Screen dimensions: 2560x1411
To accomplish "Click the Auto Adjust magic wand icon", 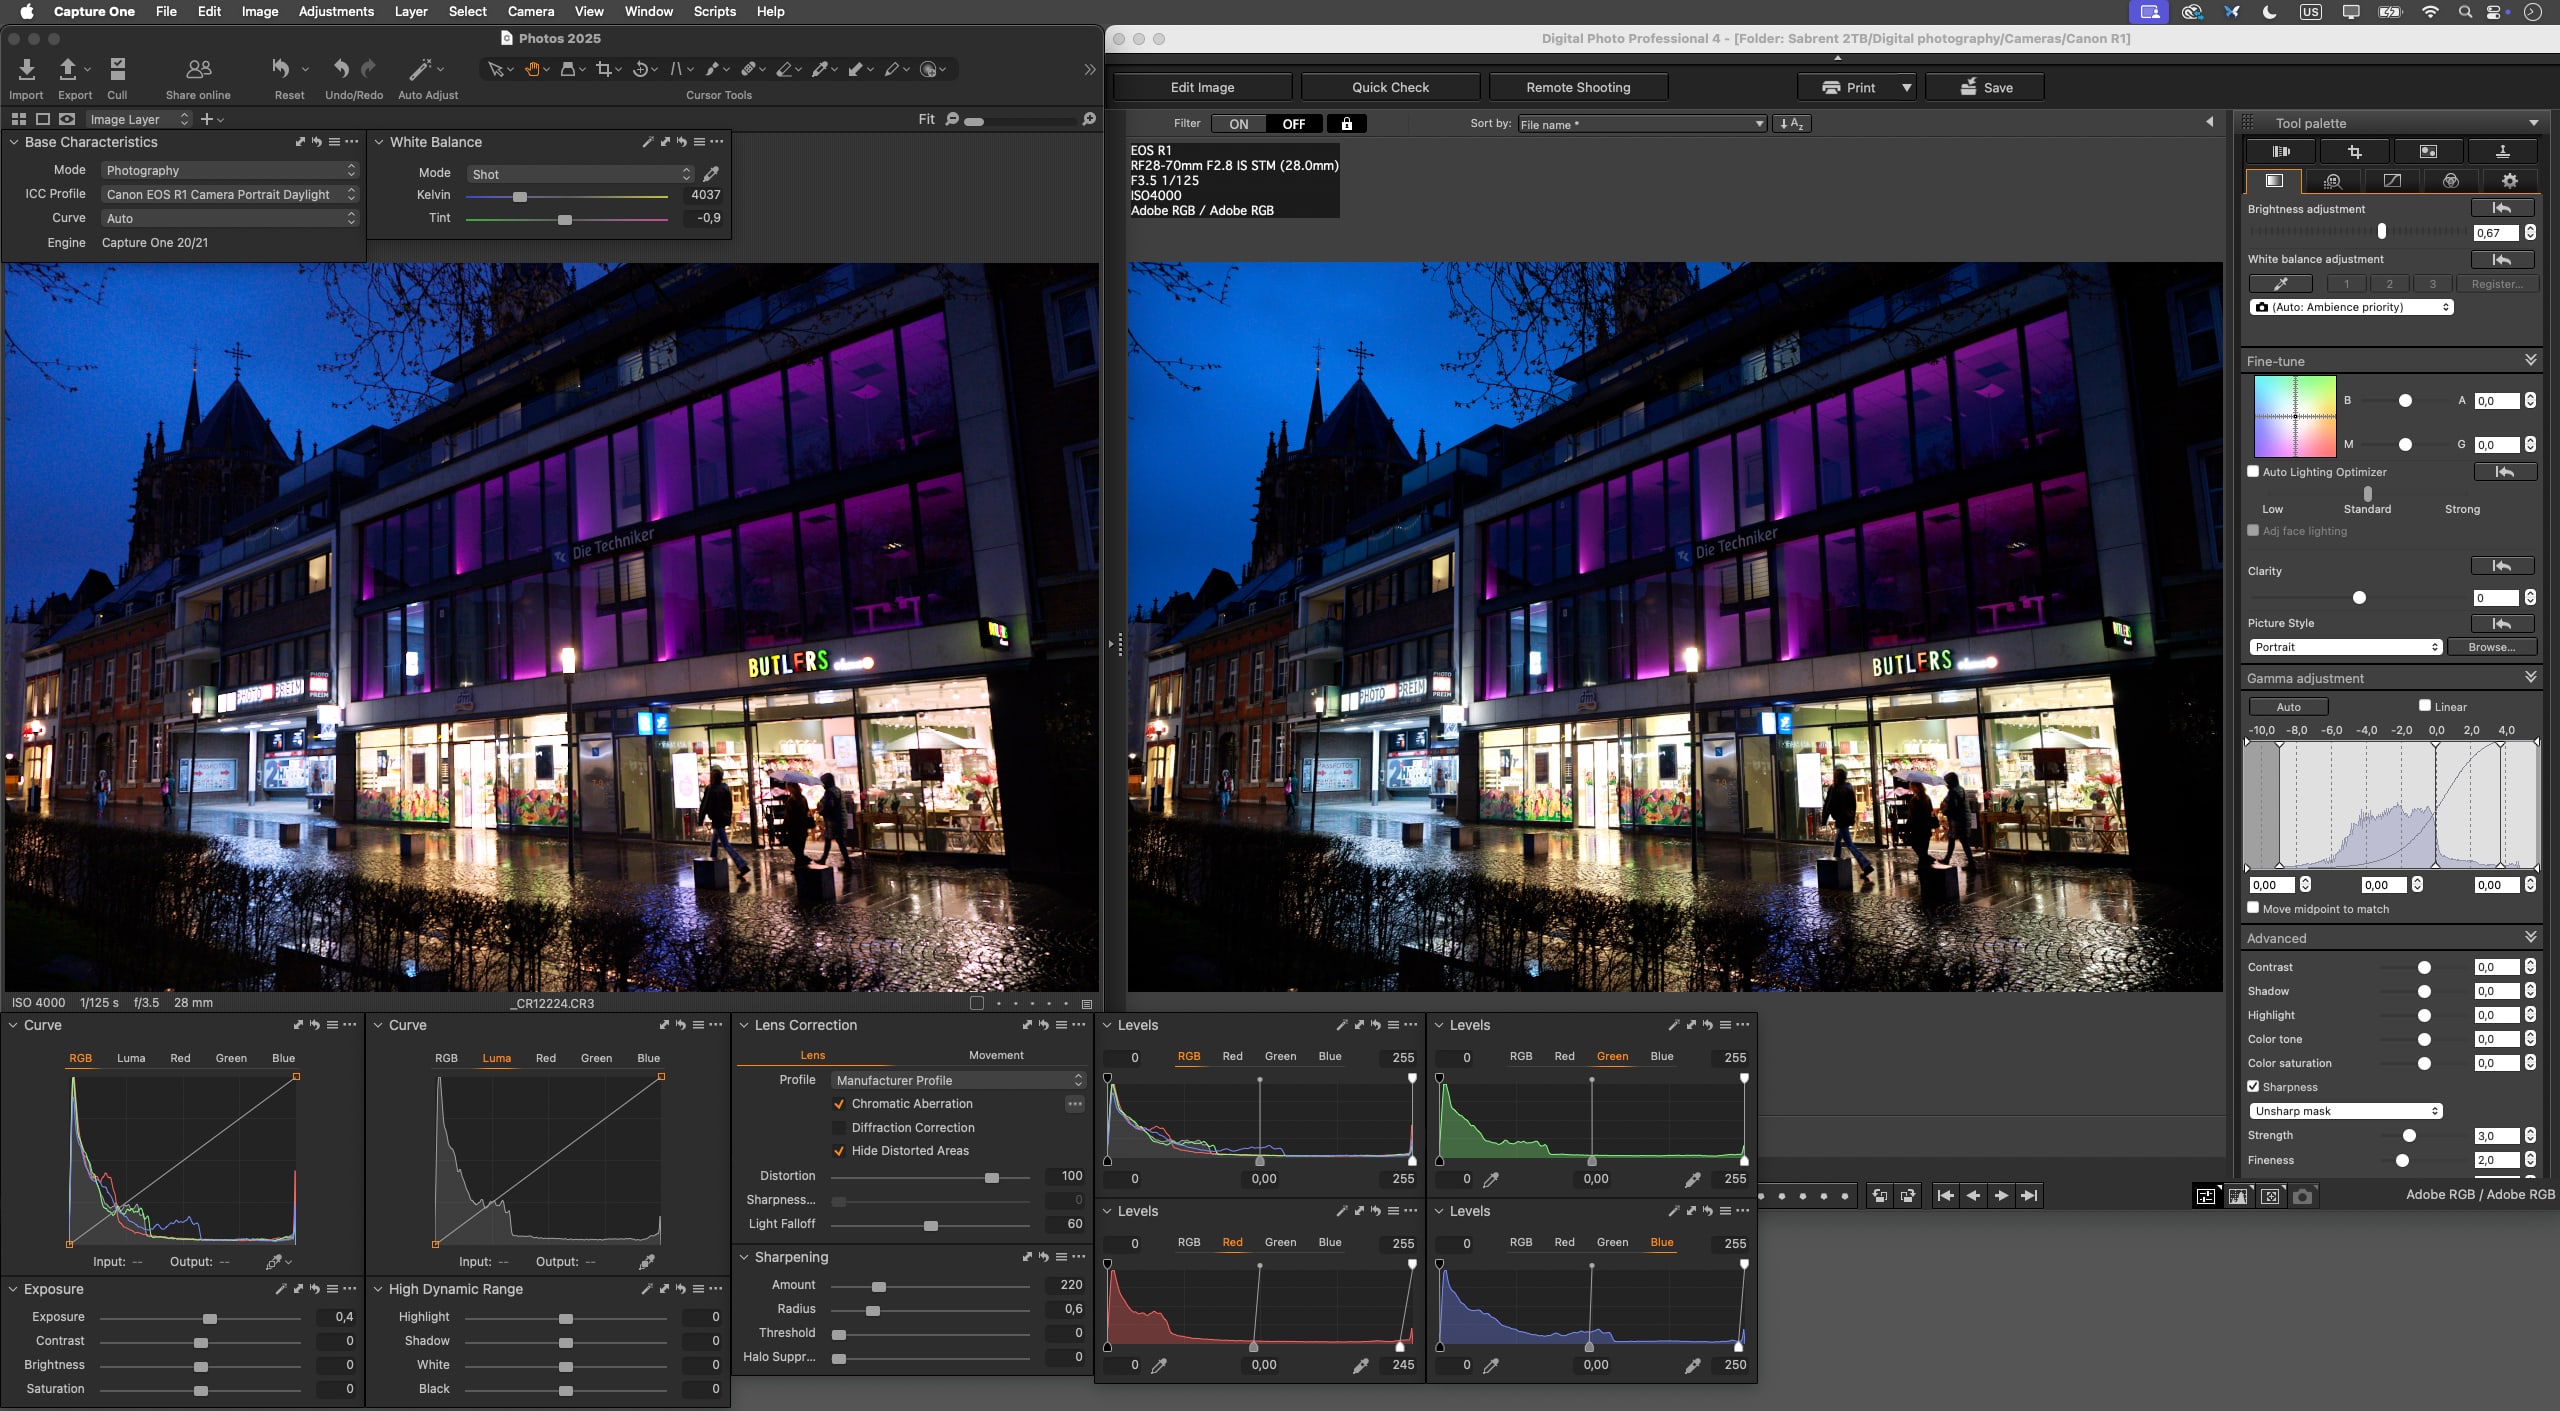I will [420, 70].
